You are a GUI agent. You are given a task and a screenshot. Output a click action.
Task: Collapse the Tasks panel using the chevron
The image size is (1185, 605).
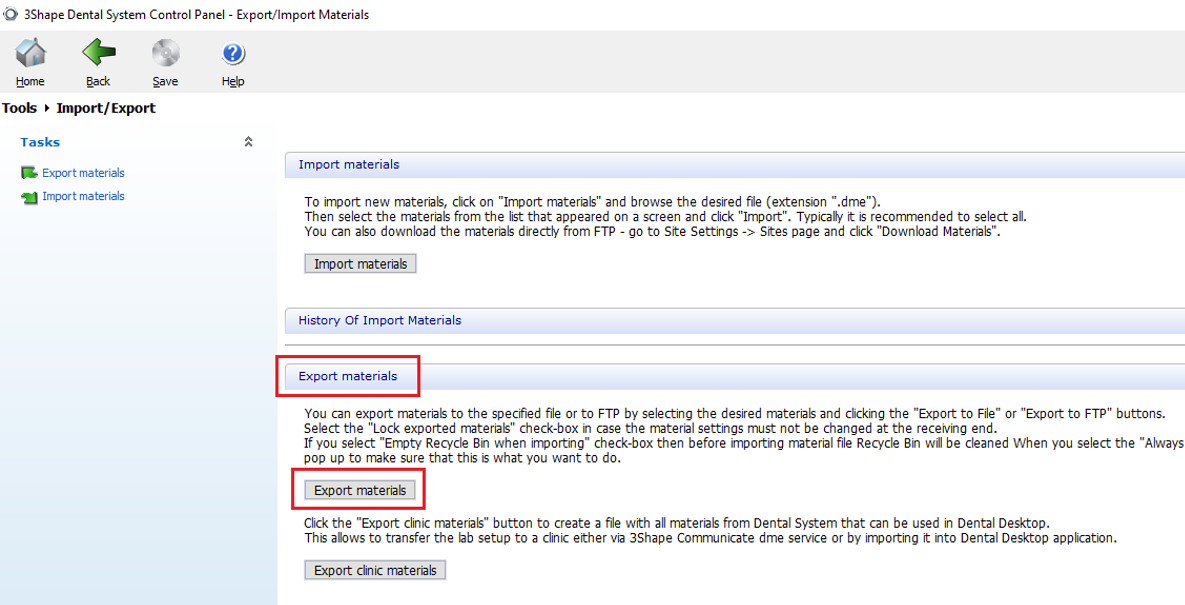point(248,142)
